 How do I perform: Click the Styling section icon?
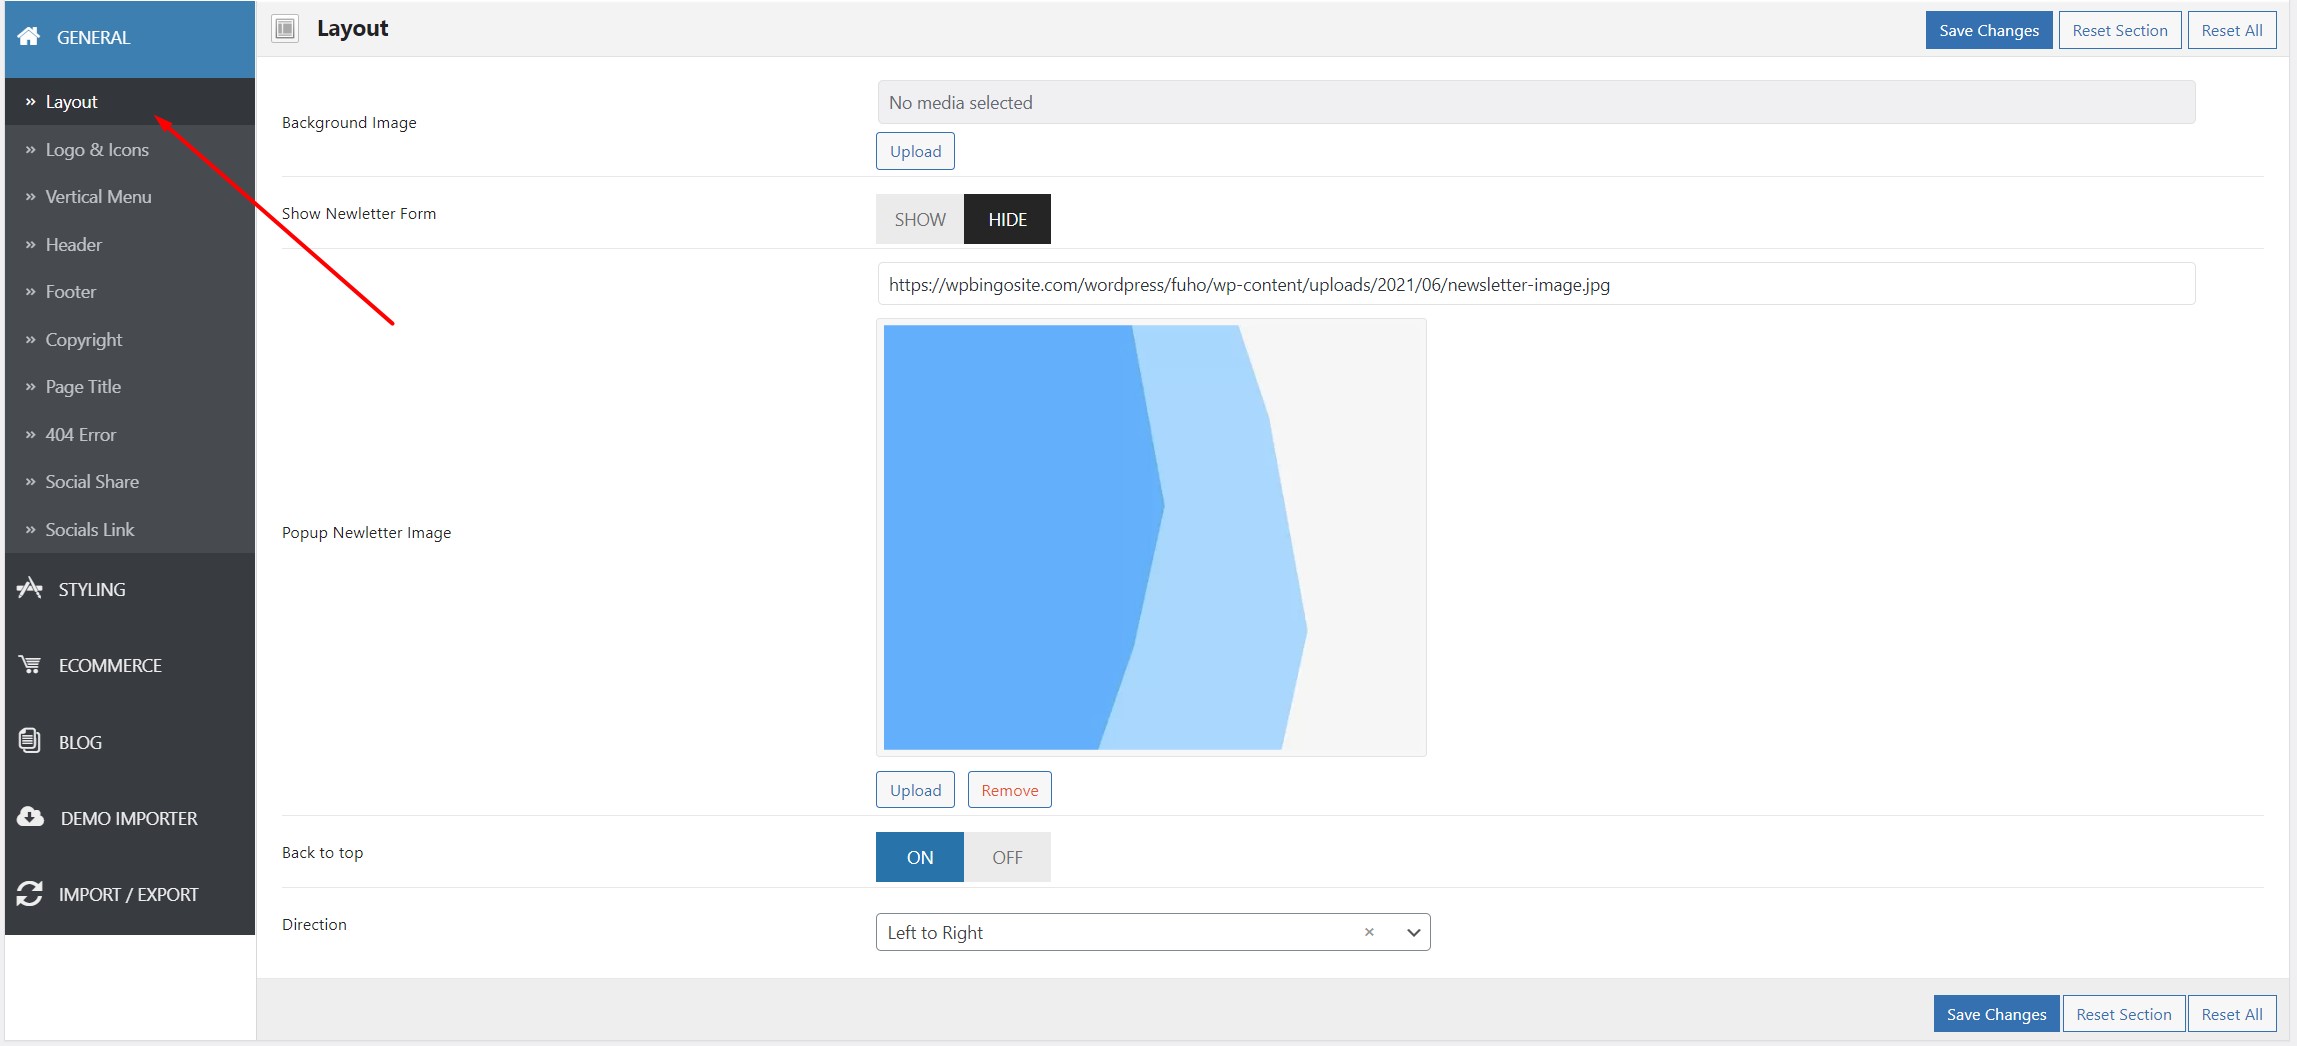[30, 589]
